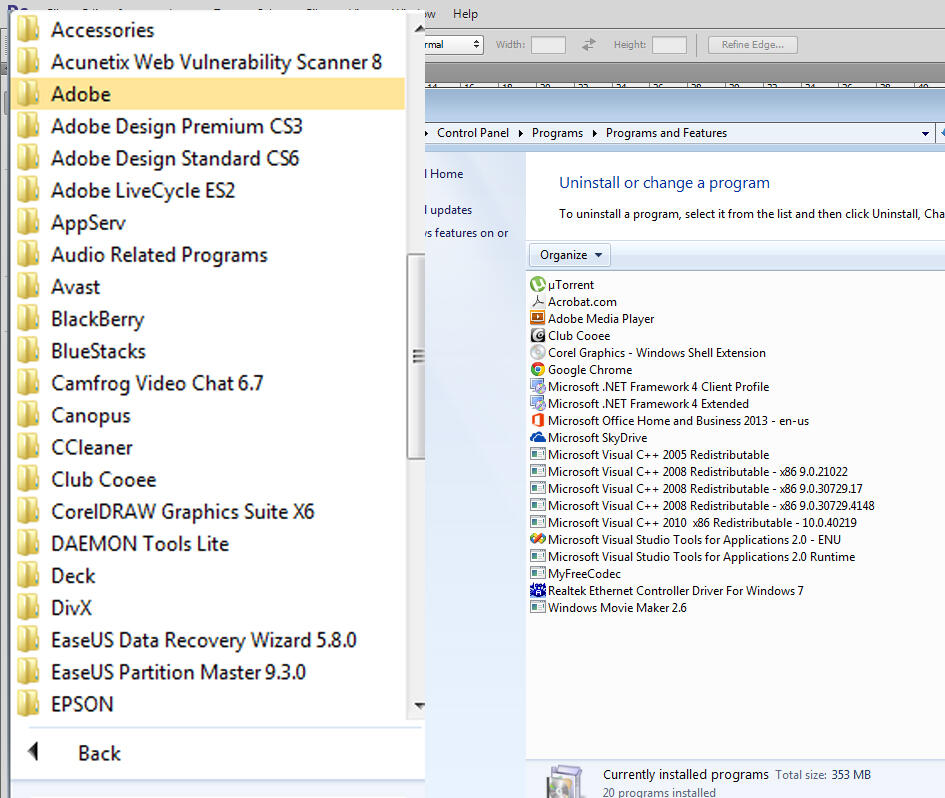The image size is (945, 798).
Task: Click the Start menu scrollbar thumb
Action: click(x=416, y=356)
